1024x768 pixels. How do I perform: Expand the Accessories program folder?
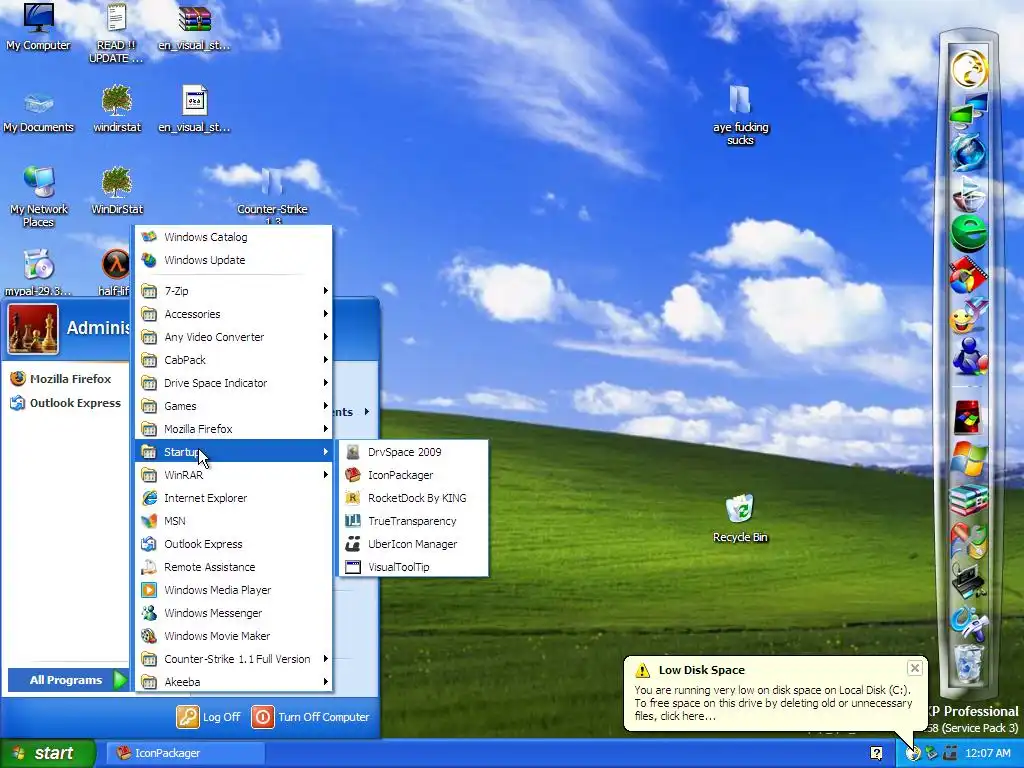click(234, 314)
